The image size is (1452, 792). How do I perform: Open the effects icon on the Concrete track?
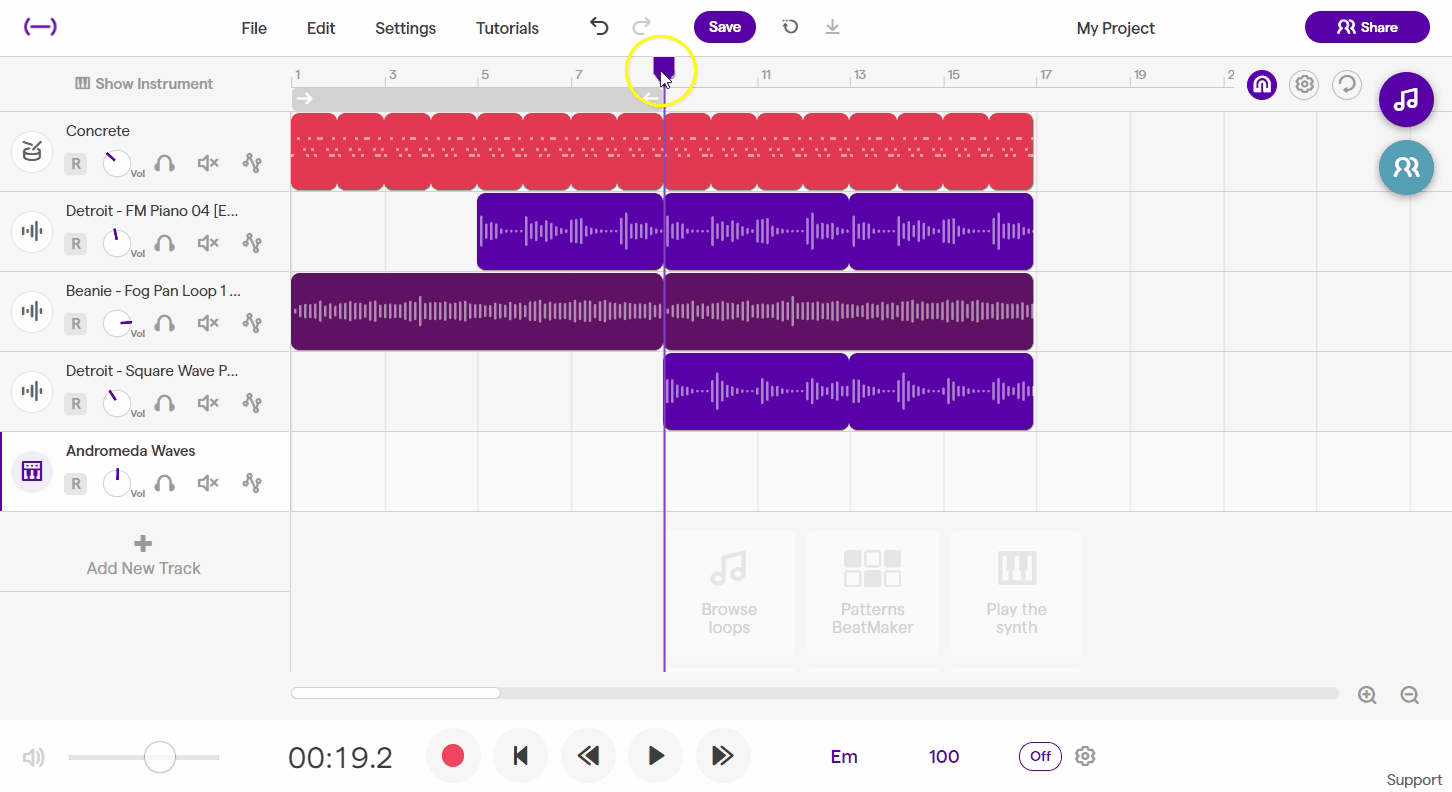pos(252,163)
